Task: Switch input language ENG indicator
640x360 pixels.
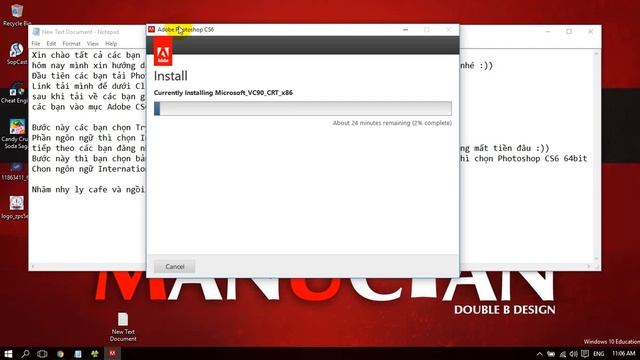Action: pos(599,354)
